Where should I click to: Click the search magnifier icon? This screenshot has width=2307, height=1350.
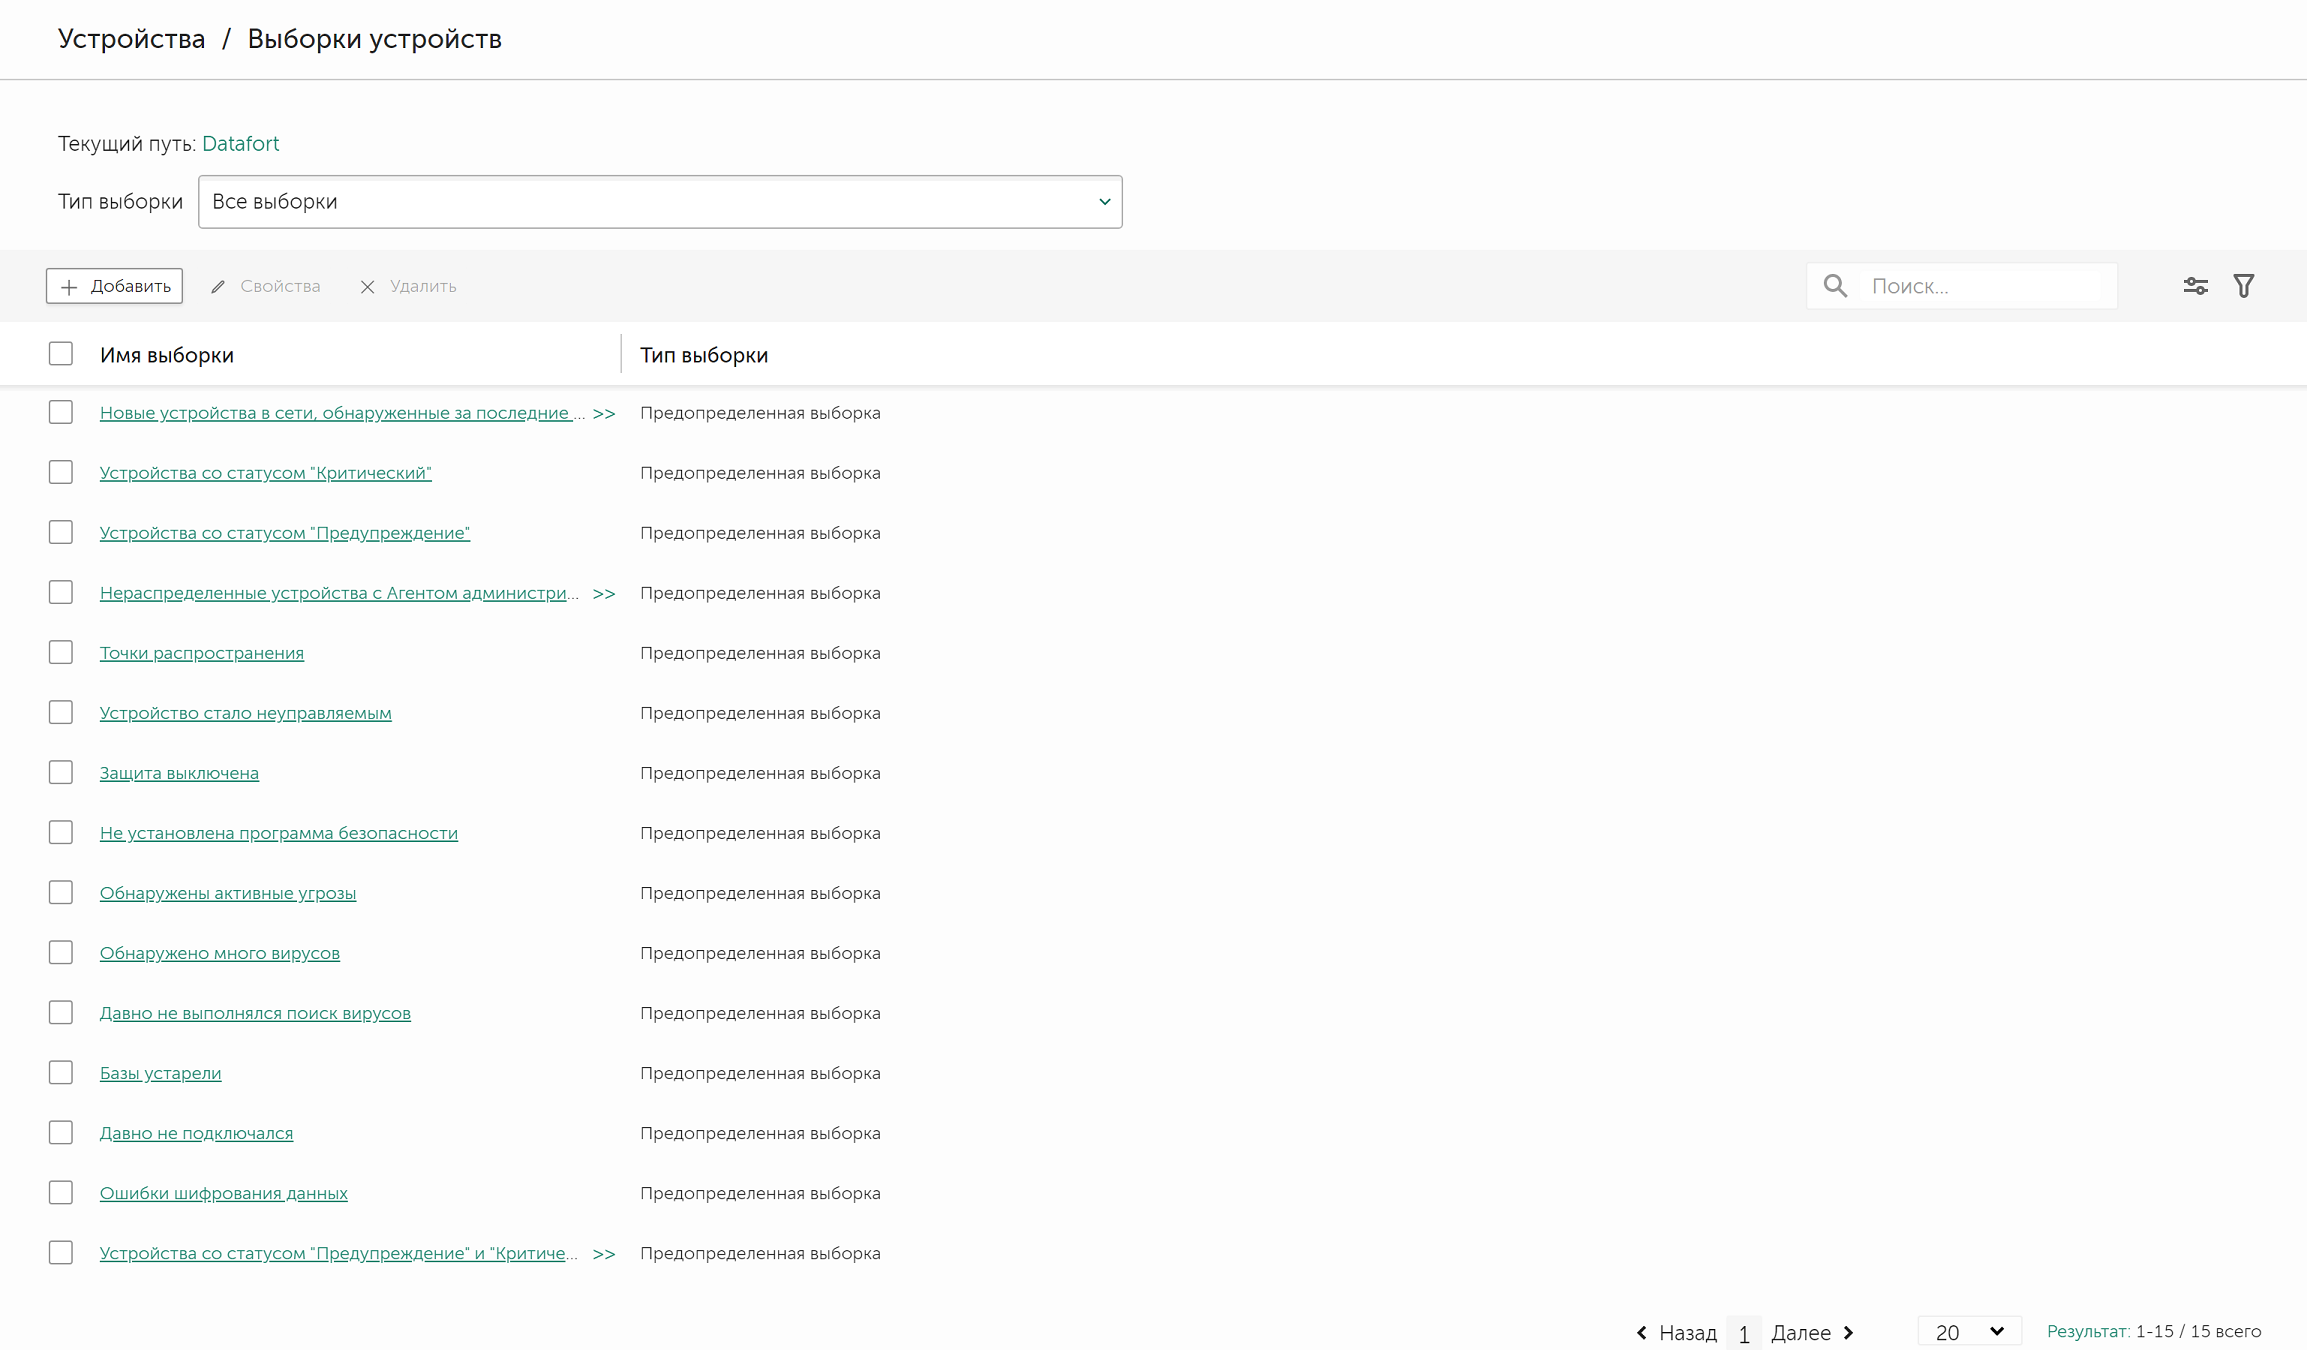tap(1835, 286)
